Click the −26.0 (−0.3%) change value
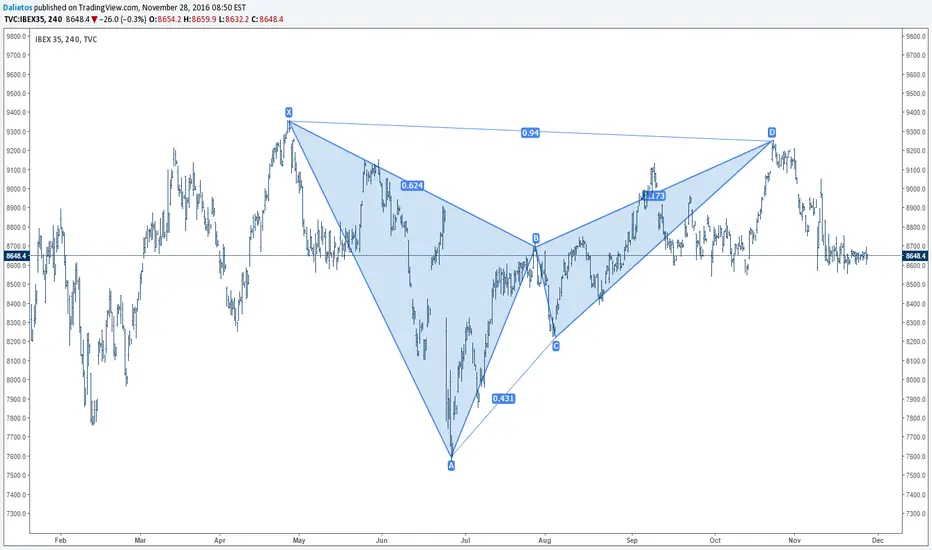This screenshot has height=550, width=932. coord(122,19)
